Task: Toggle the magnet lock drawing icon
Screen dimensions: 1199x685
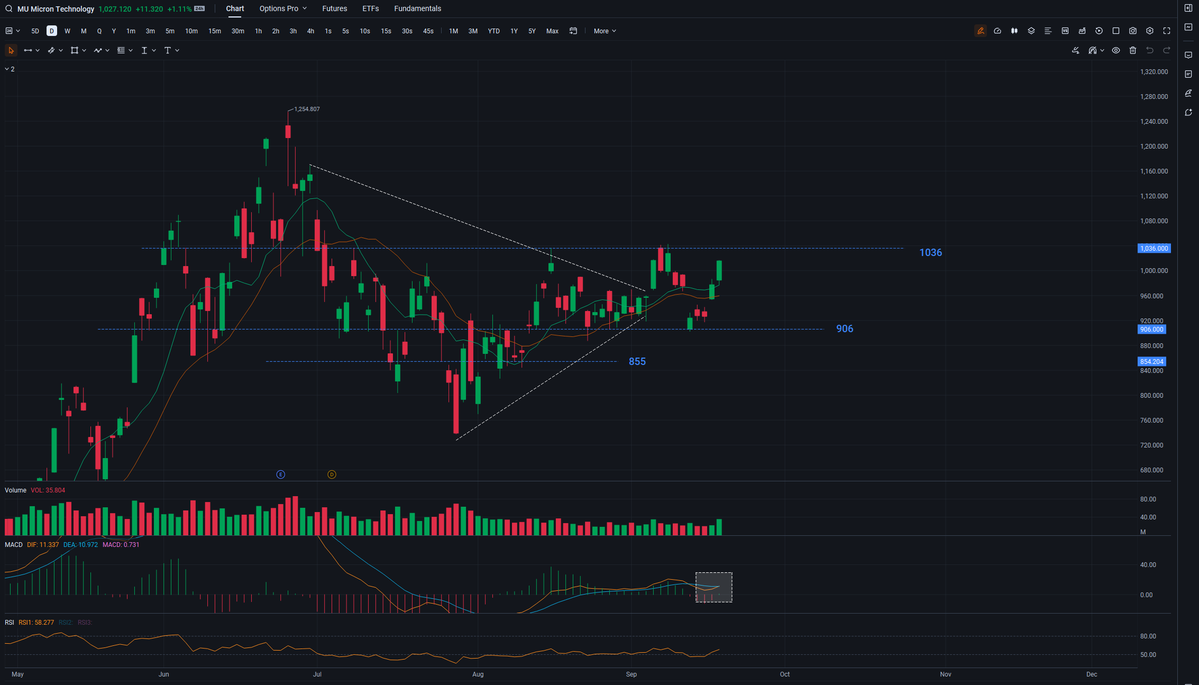Action: pyautogui.click(x=1092, y=50)
